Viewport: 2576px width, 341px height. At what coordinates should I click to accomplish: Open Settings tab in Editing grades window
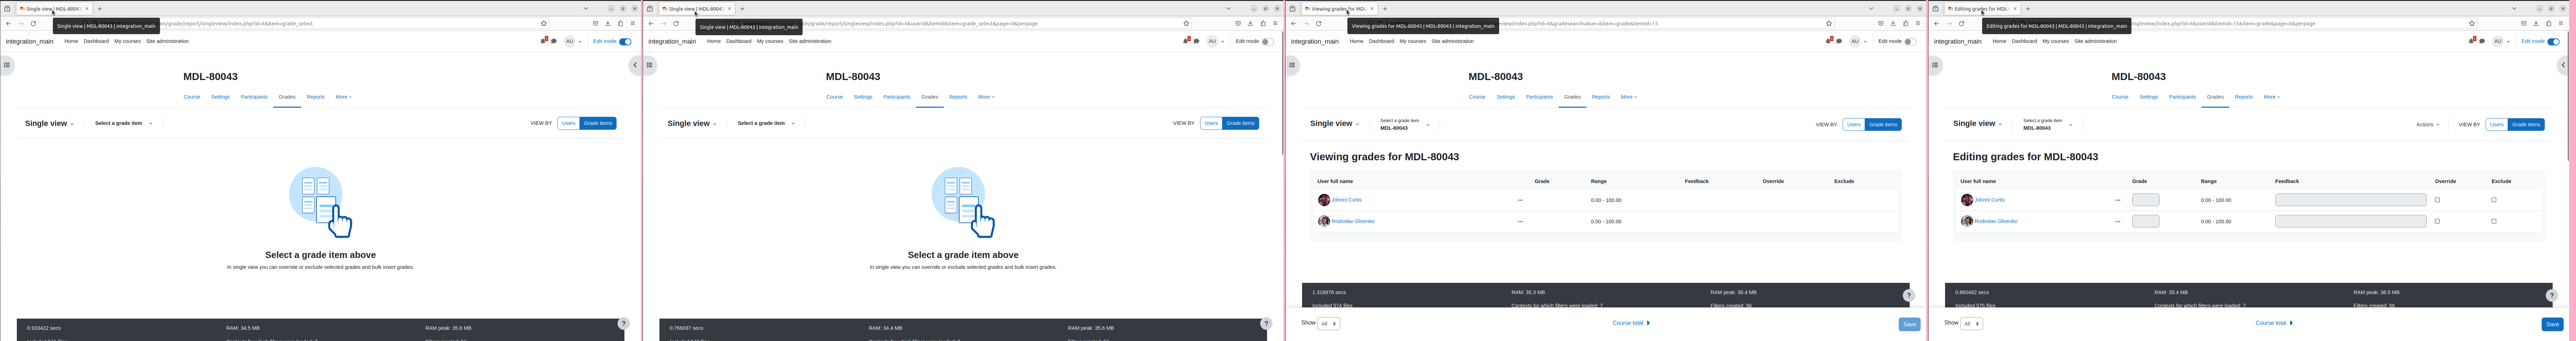pos(2149,97)
